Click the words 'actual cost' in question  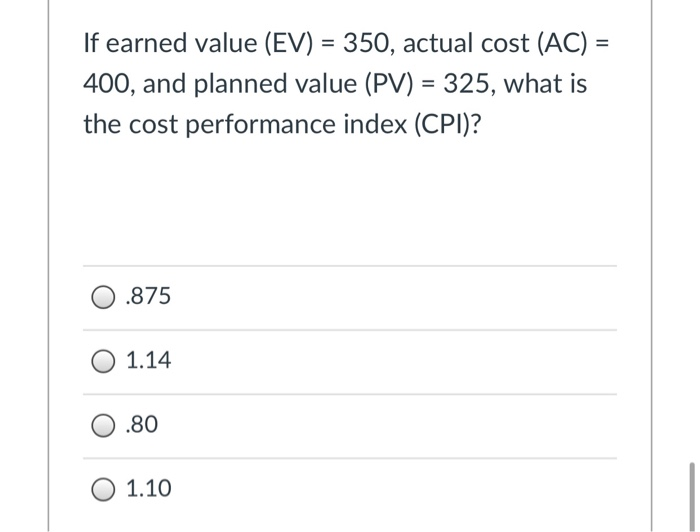(467, 44)
